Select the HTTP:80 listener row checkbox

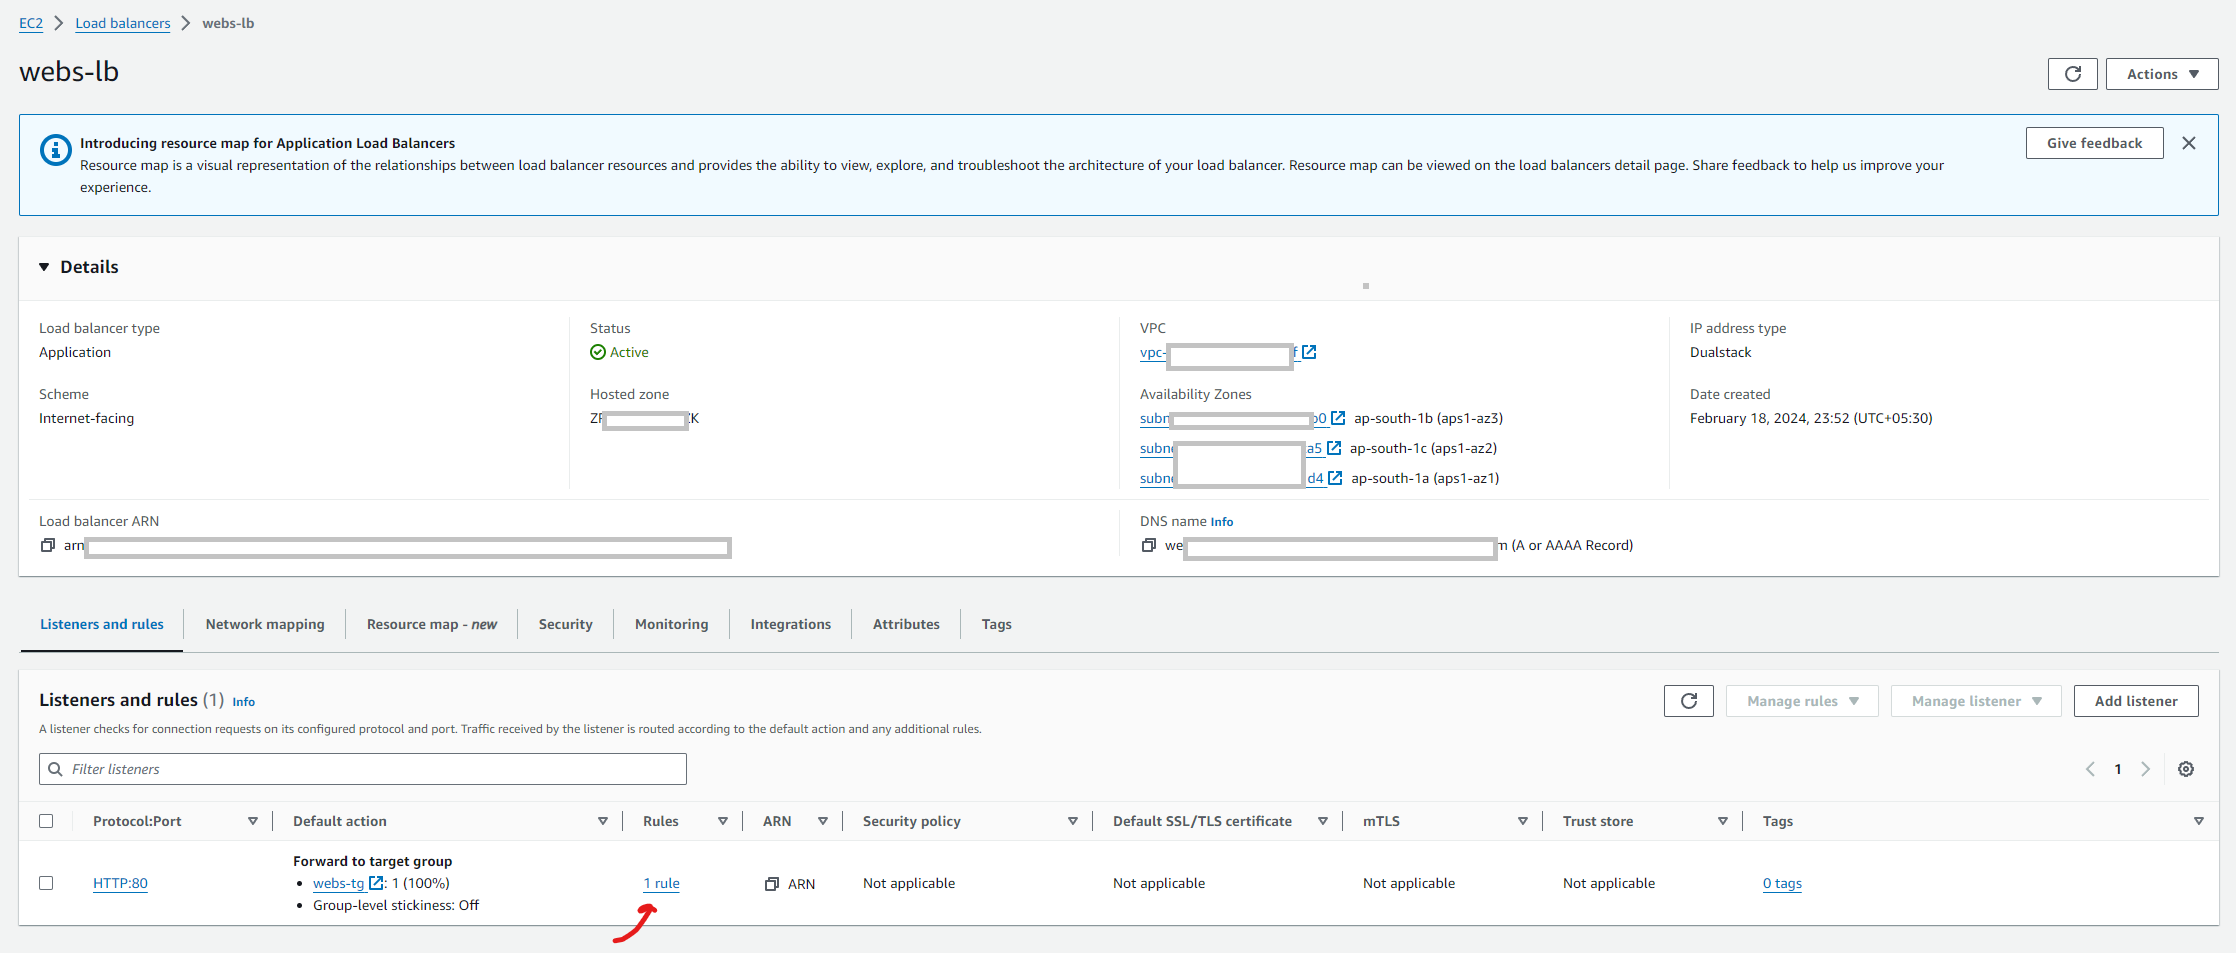coord(46,883)
